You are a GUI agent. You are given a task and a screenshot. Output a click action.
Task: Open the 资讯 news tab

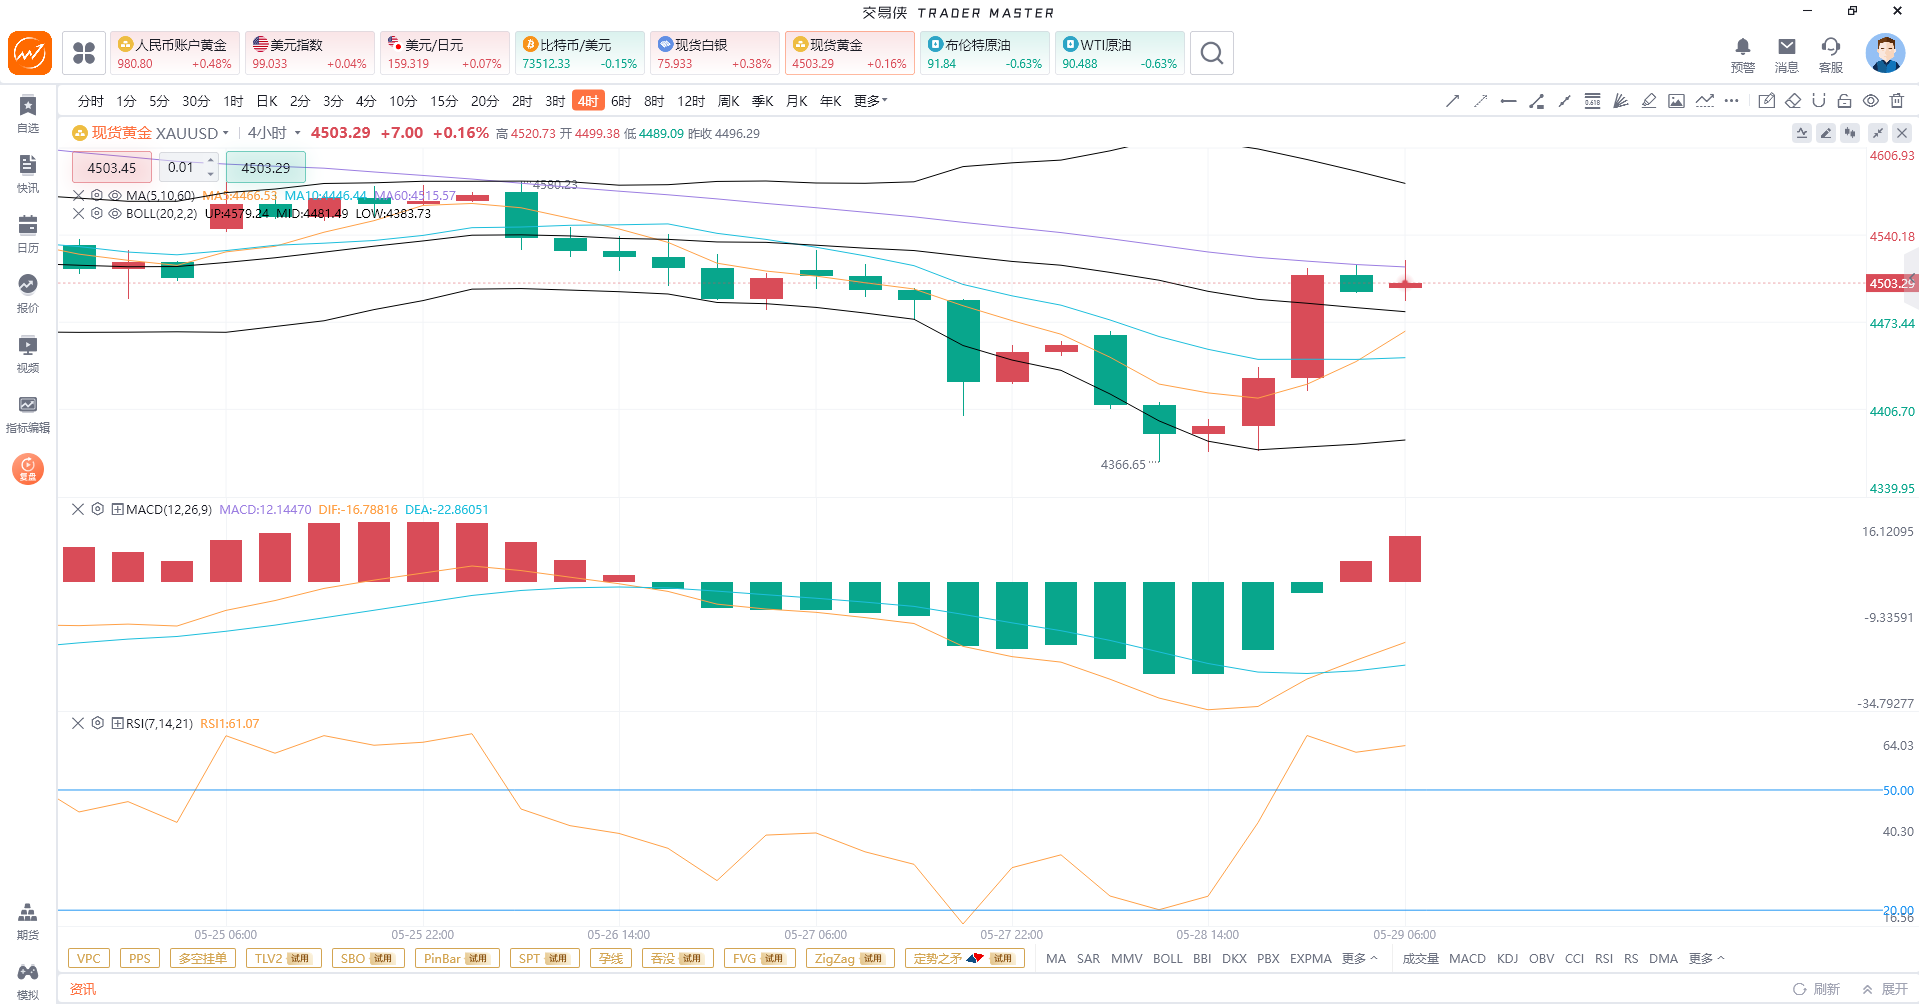[83, 989]
